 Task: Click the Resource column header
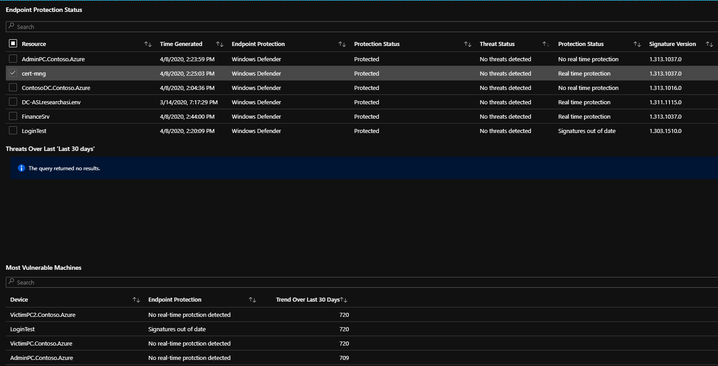34,44
